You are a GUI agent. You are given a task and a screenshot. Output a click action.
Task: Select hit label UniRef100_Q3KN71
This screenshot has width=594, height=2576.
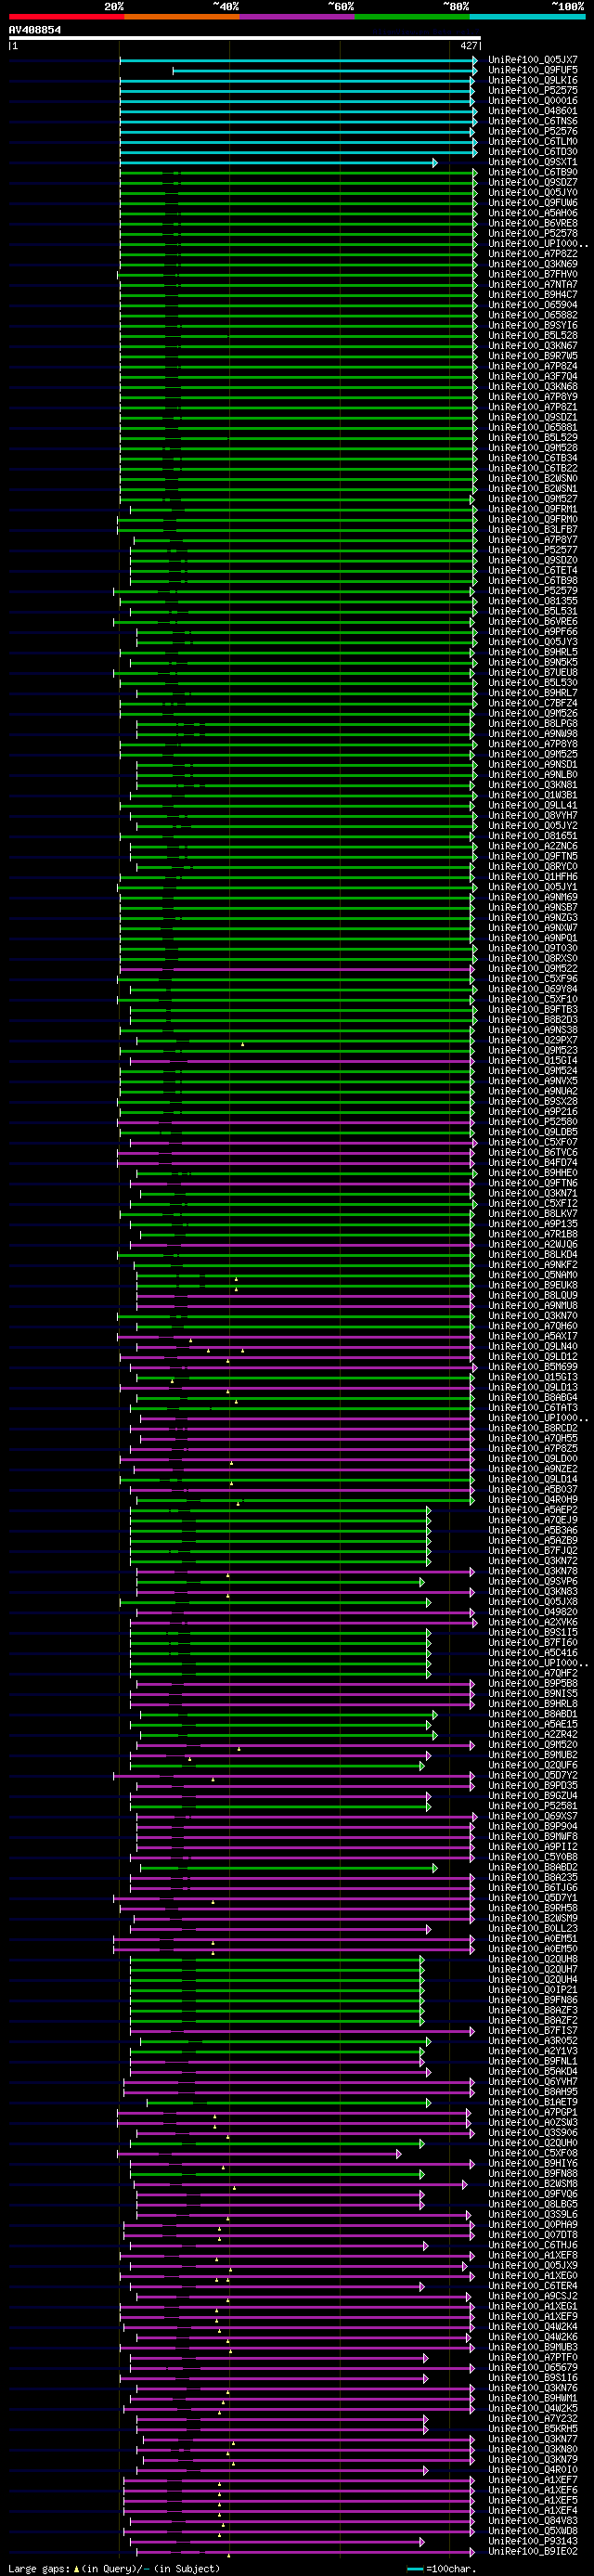pos(533,1193)
